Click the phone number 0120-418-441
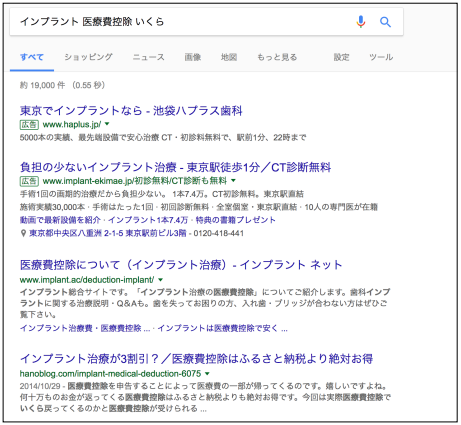Screen dimensions: 461x425 point(219,233)
